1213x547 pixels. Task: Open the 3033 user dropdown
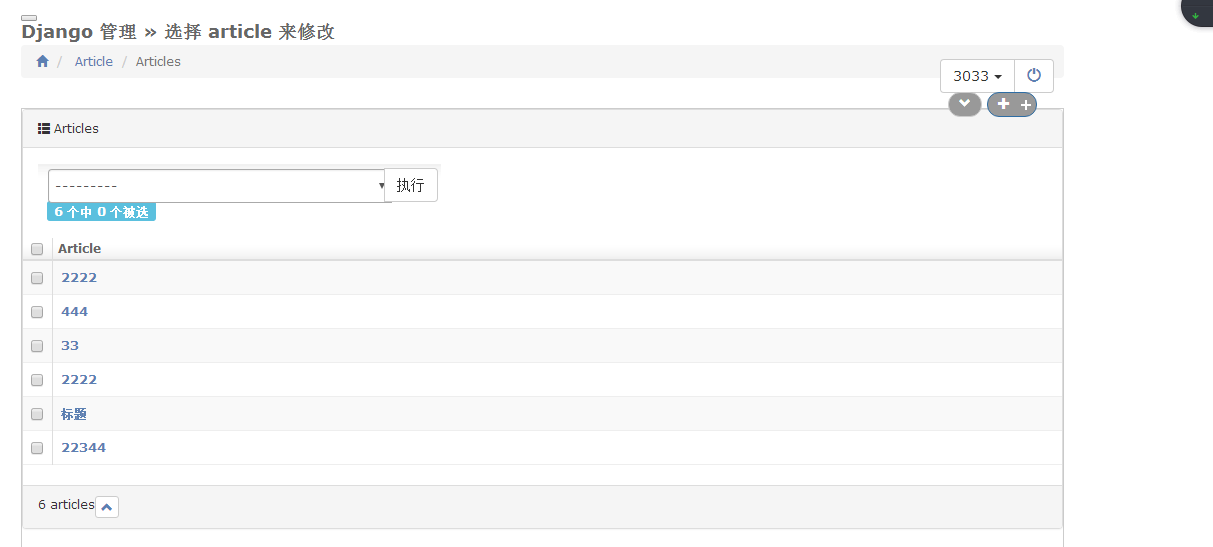click(977, 76)
